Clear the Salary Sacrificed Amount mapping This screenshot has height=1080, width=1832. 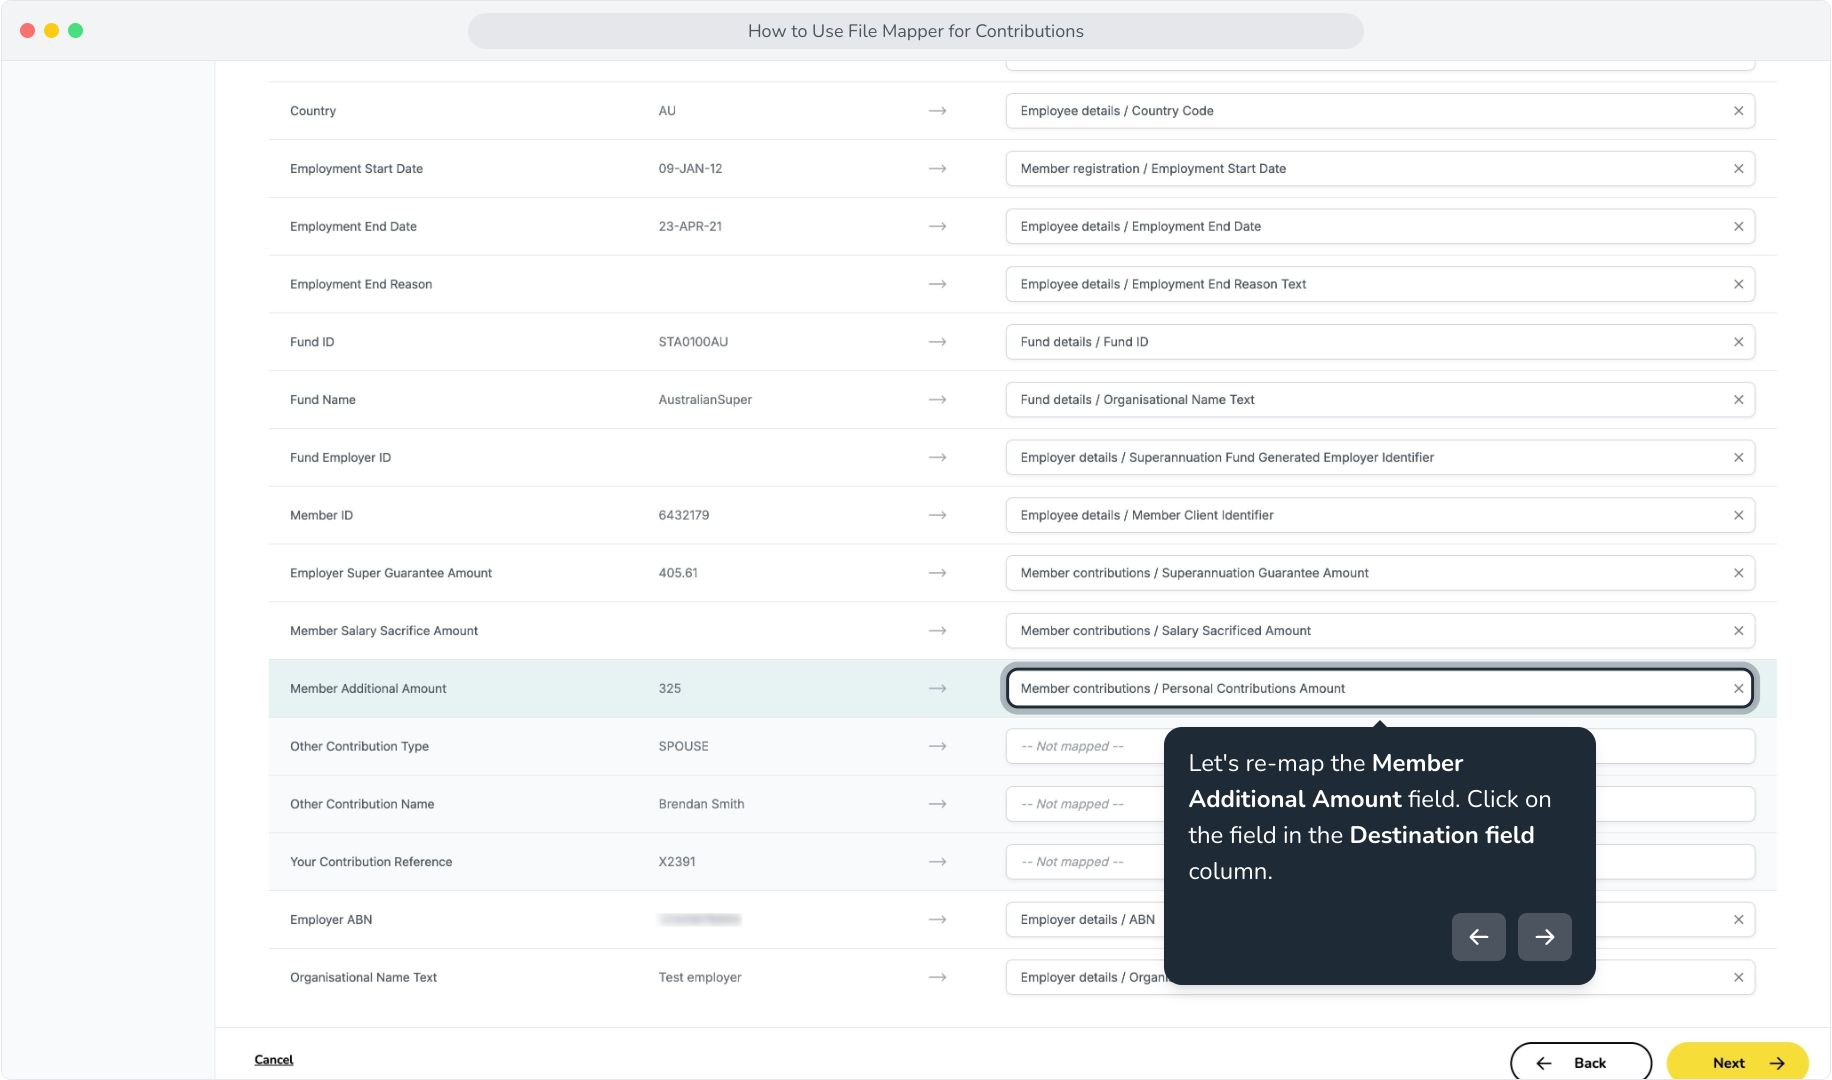pos(1738,631)
